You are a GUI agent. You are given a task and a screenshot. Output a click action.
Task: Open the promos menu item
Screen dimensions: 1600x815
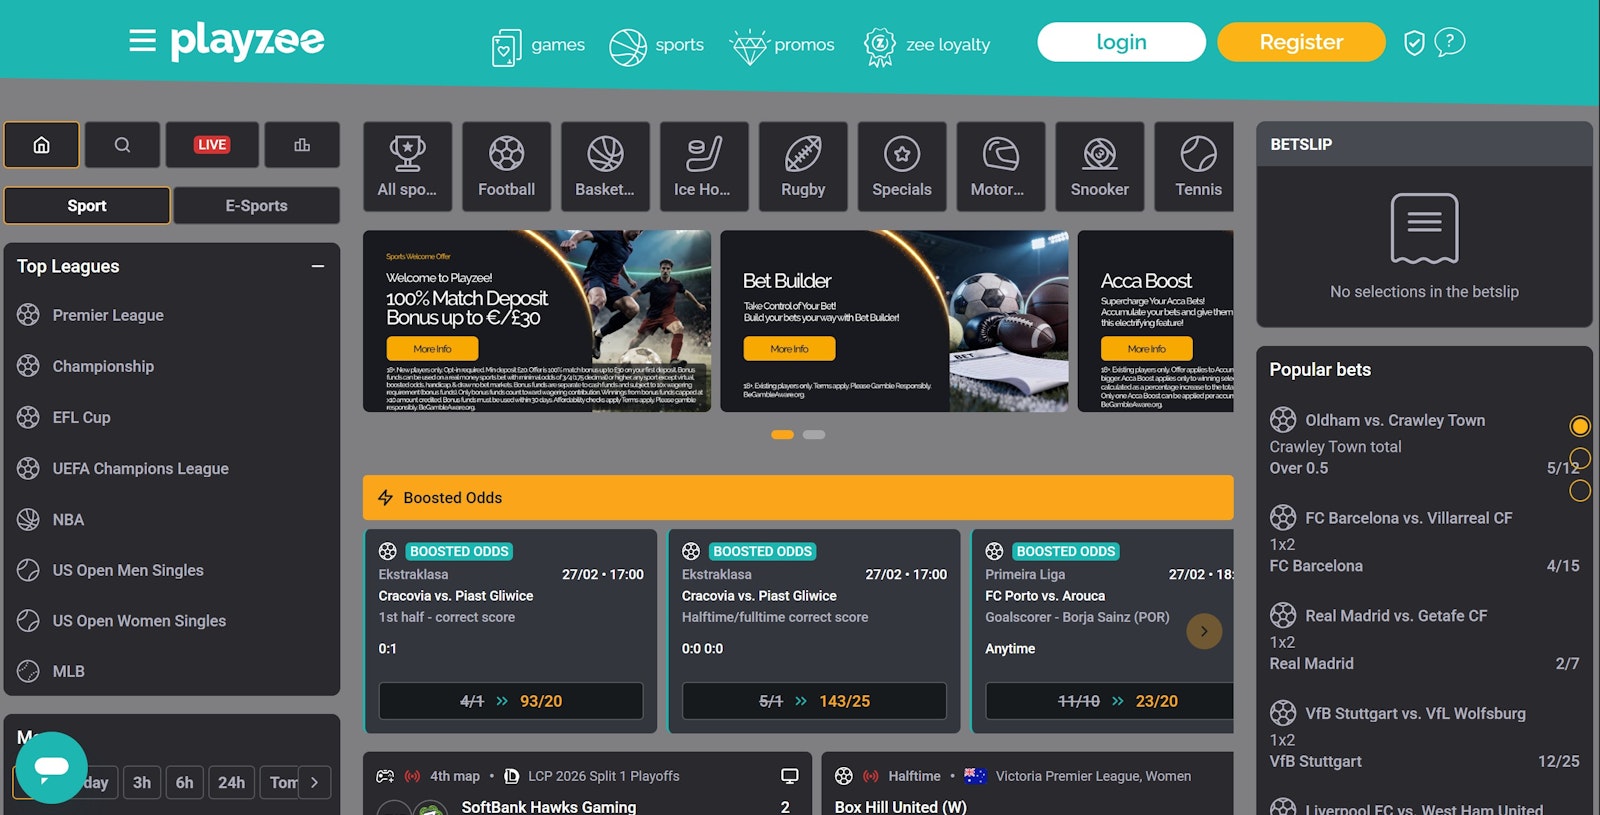783,45
